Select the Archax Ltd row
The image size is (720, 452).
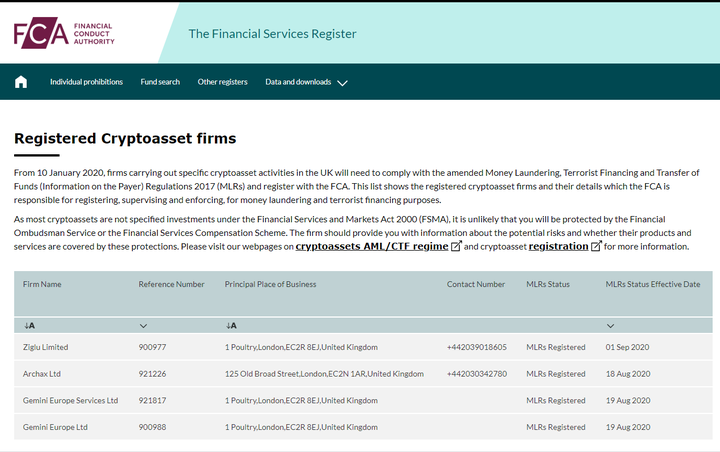(42, 374)
